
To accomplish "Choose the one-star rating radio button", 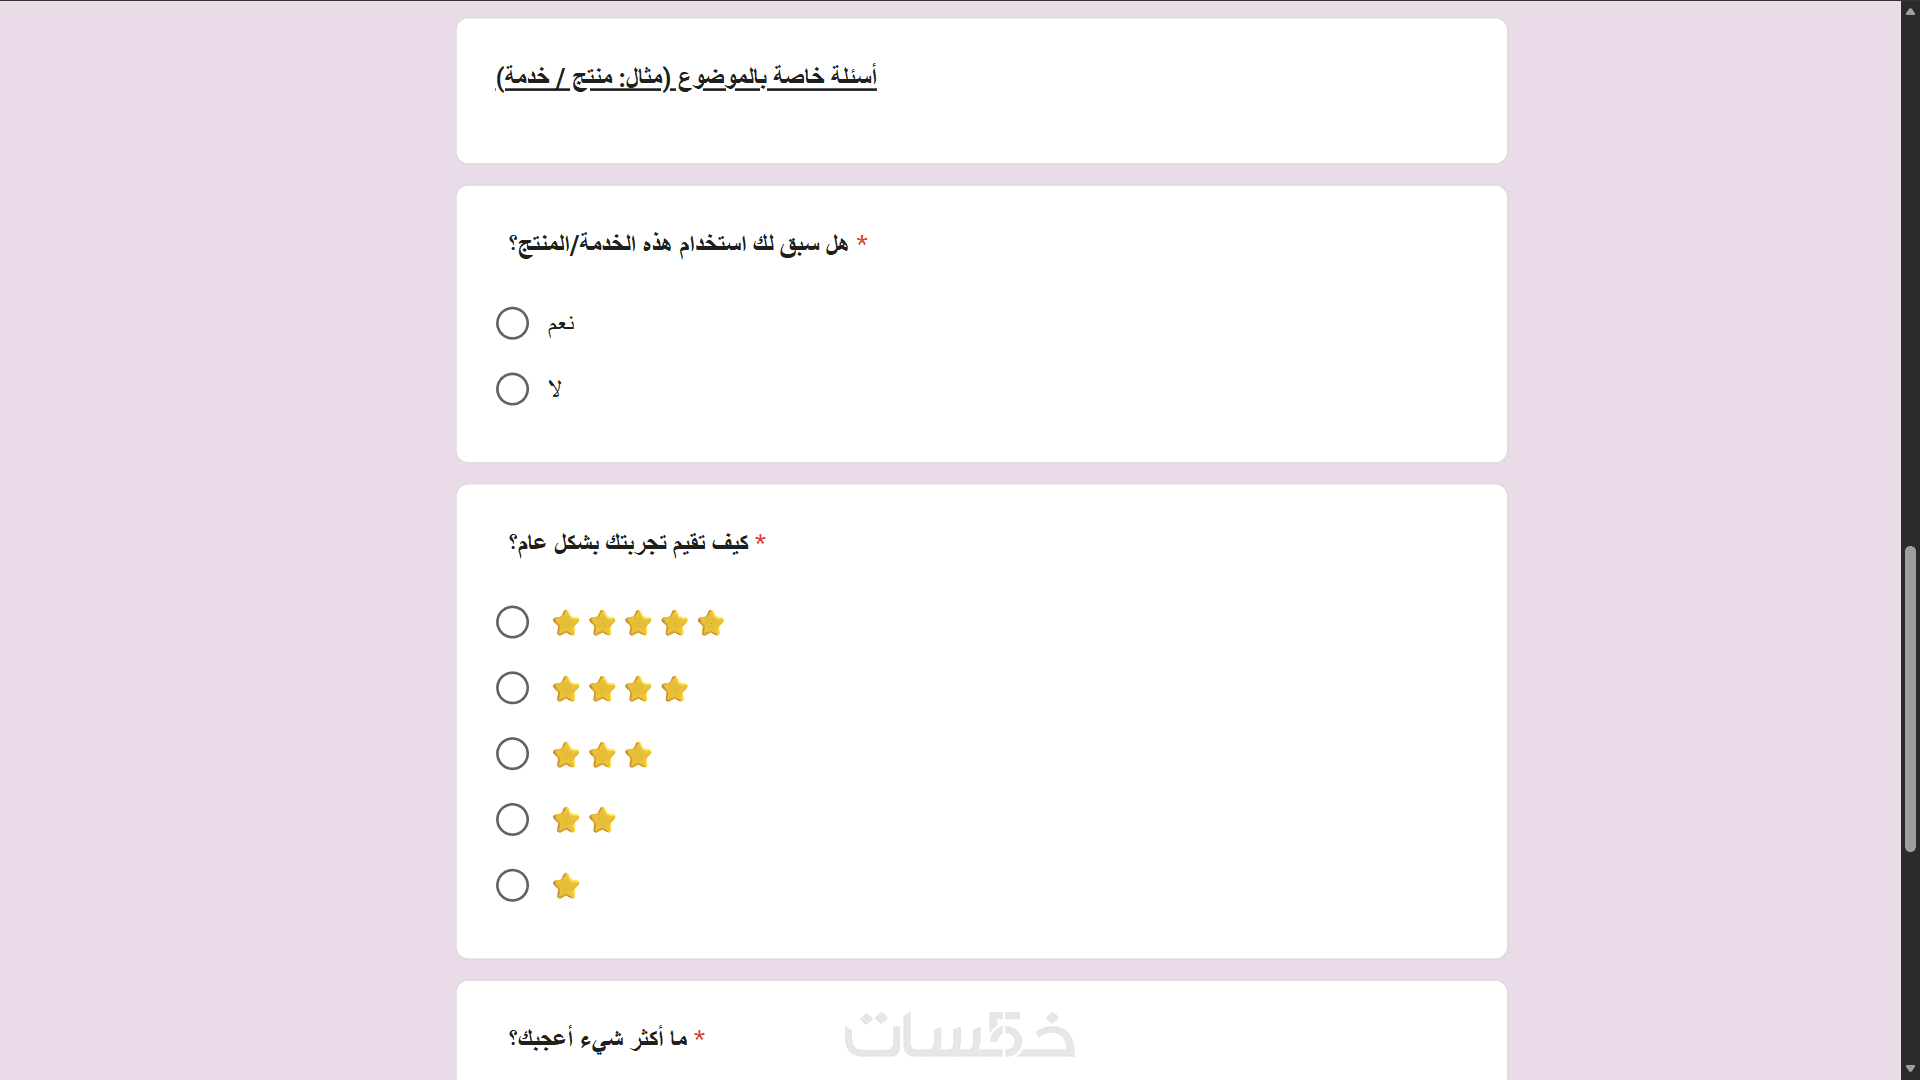I will pos(512,885).
